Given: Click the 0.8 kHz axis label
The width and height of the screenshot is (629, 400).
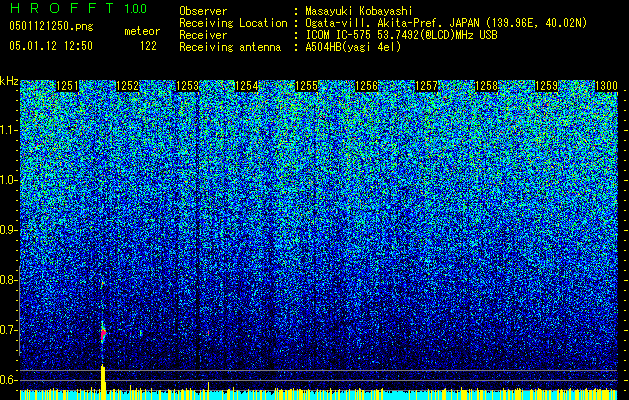Looking at the screenshot, I should [x=8, y=280].
